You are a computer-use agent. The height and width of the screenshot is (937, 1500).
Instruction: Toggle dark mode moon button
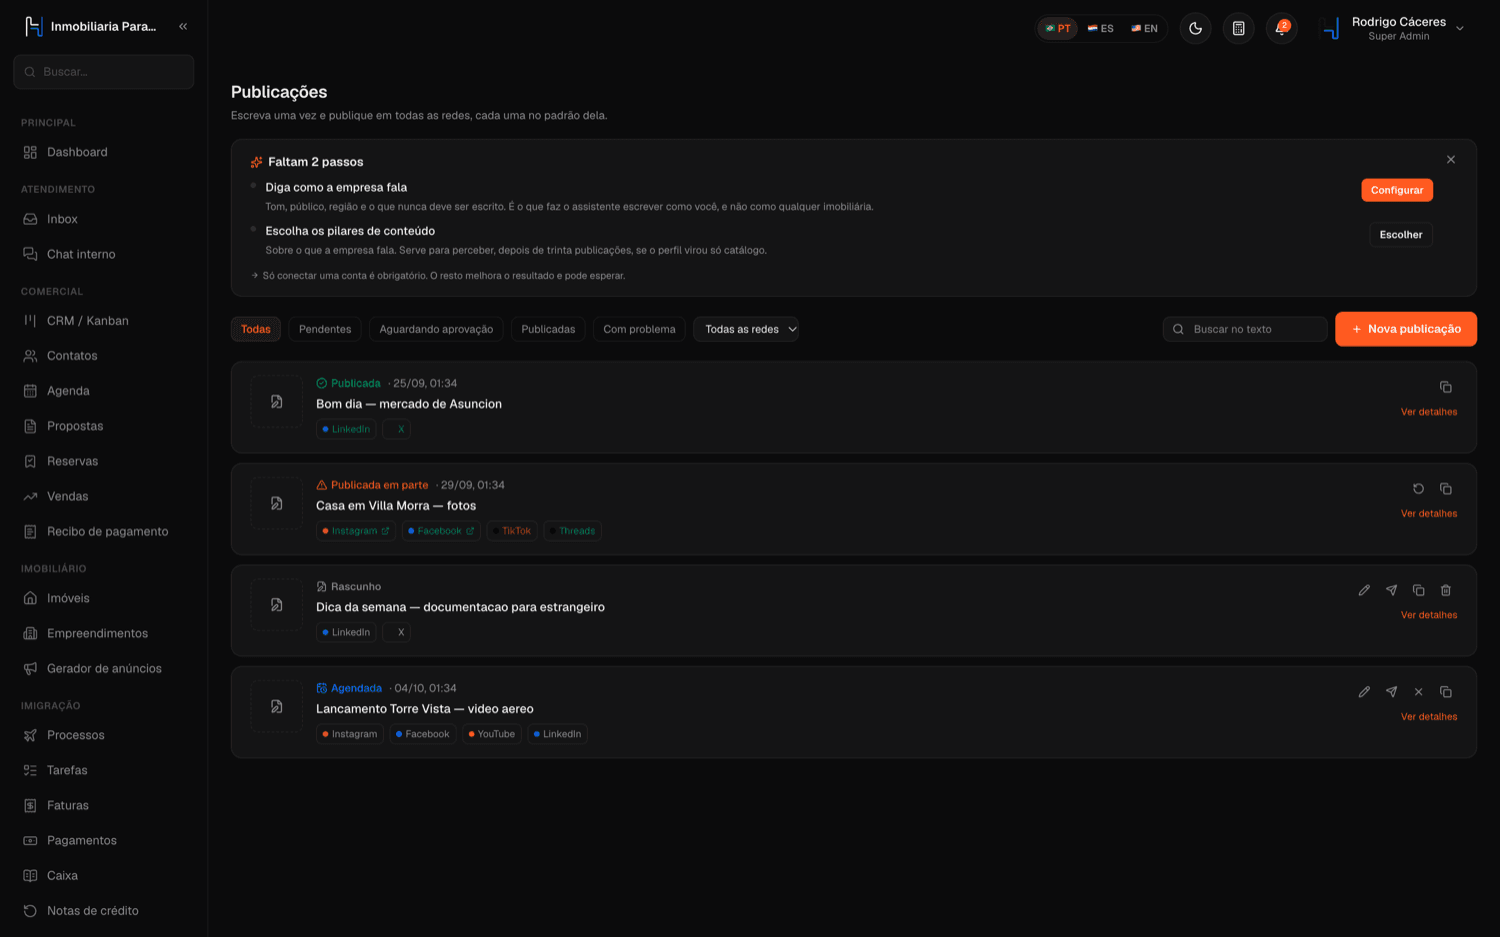coord(1195,28)
